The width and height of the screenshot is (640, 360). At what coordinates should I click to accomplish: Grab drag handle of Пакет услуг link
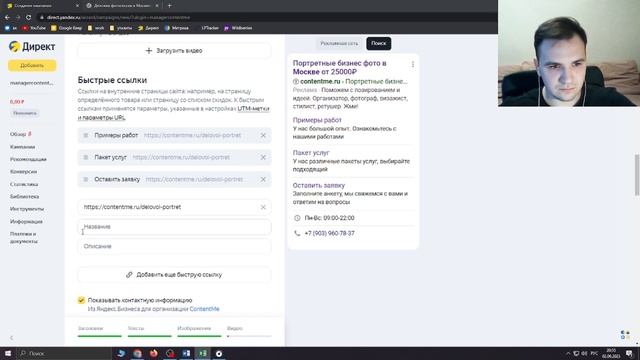coord(86,157)
